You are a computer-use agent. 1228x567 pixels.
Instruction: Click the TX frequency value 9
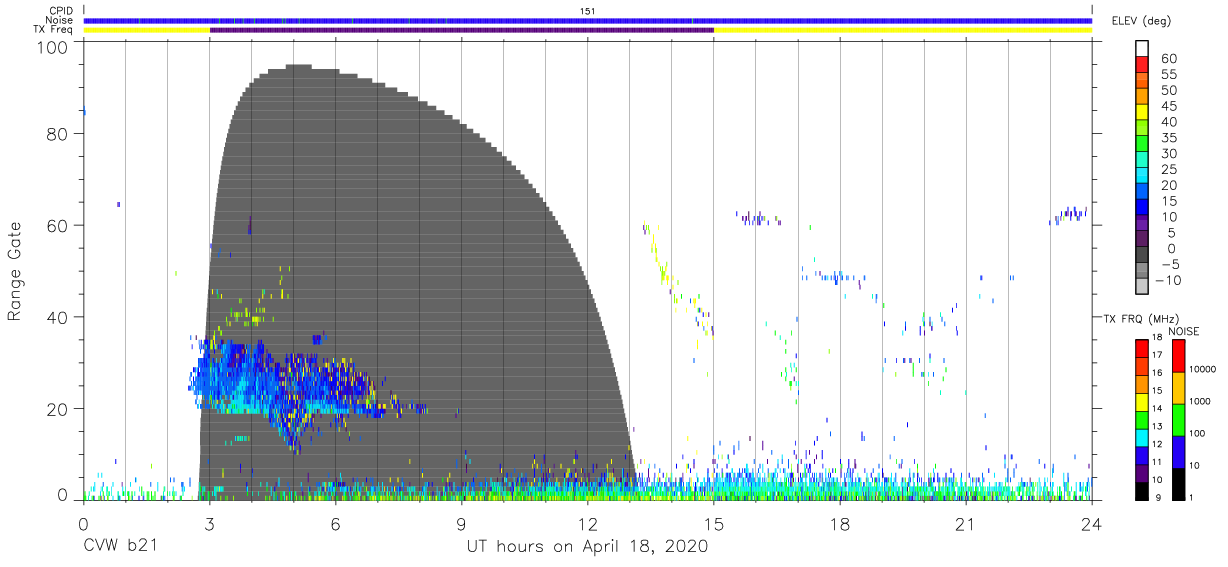[1156, 497]
